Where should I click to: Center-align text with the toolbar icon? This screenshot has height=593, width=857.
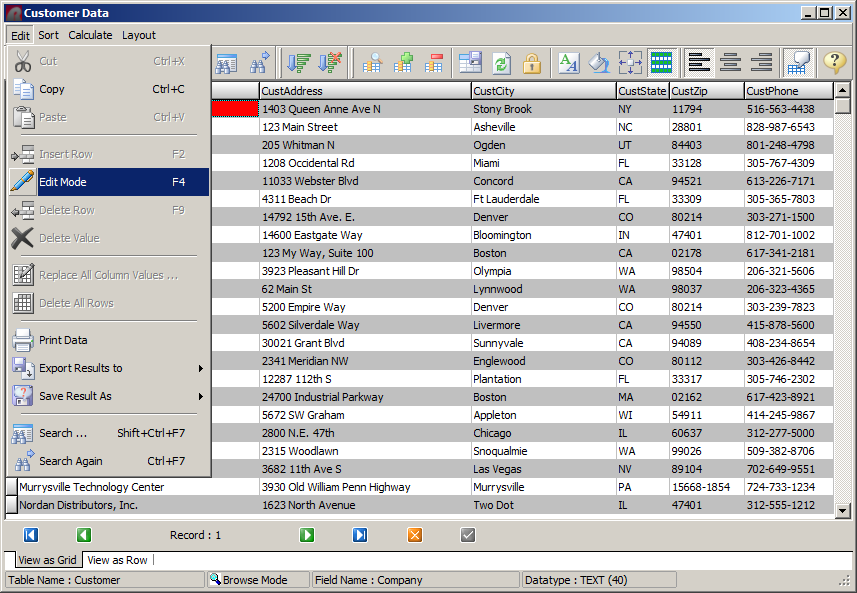(x=730, y=63)
